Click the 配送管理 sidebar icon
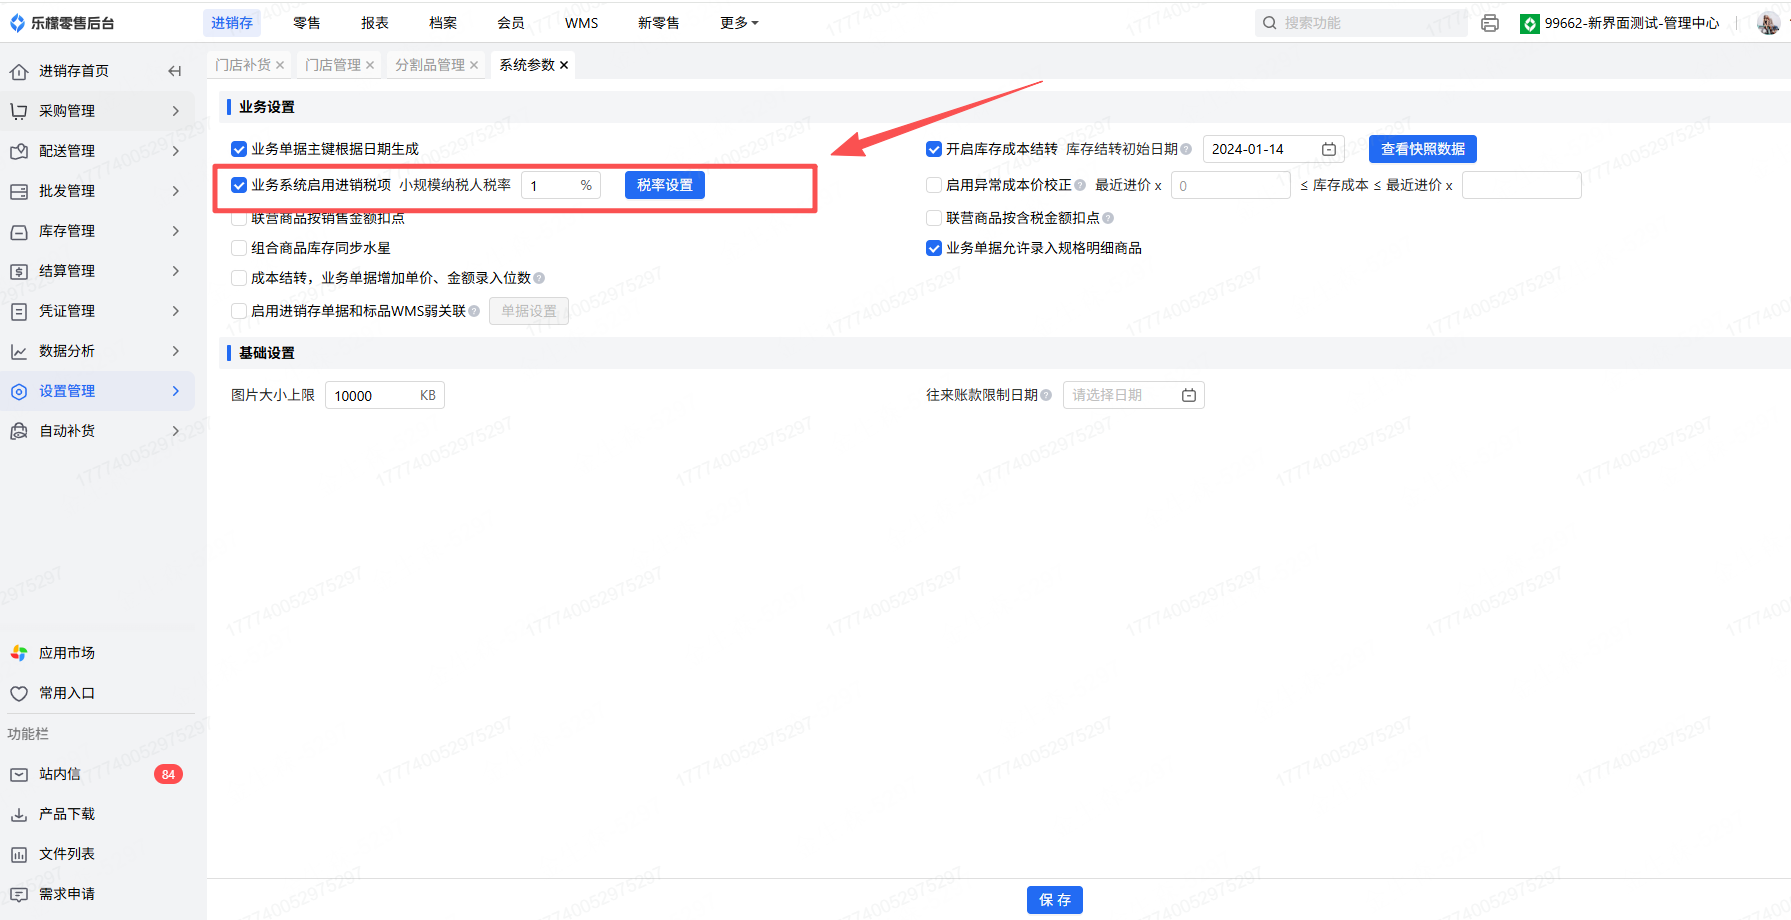This screenshot has width=1791, height=920. click(x=19, y=151)
